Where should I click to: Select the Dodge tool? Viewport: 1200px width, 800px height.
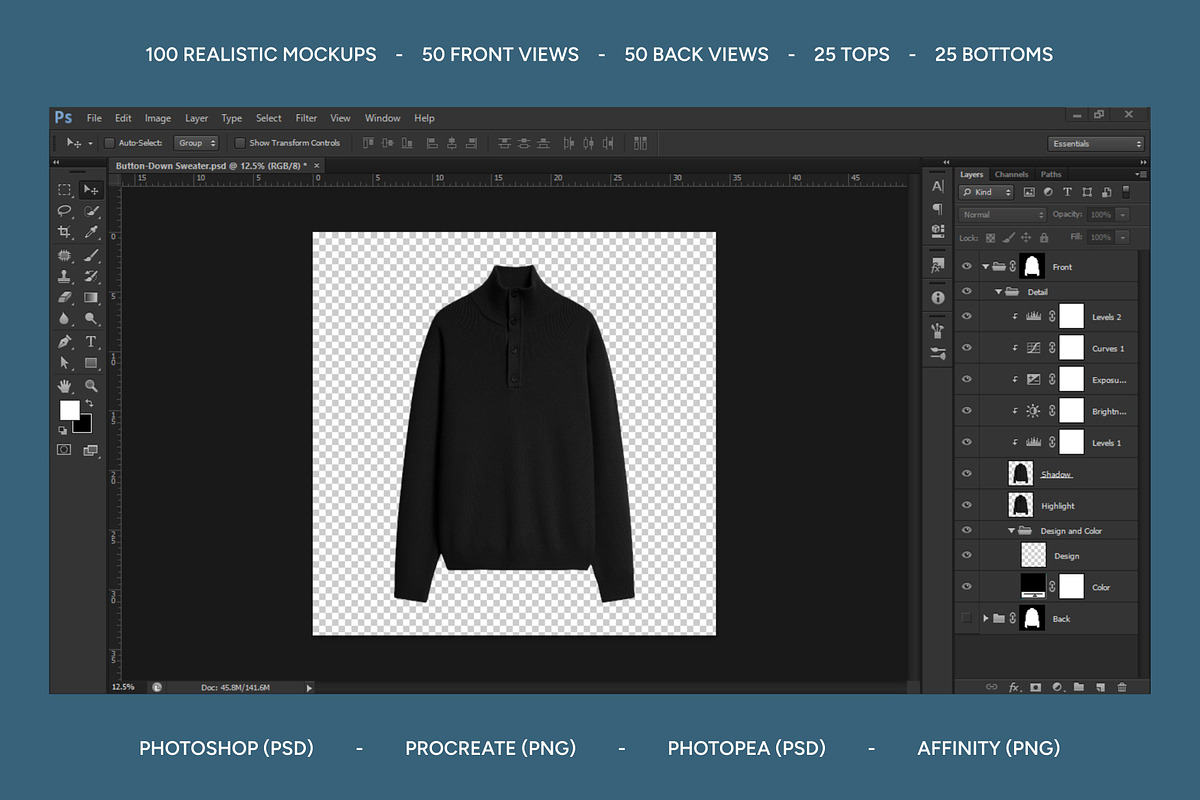coord(91,318)
